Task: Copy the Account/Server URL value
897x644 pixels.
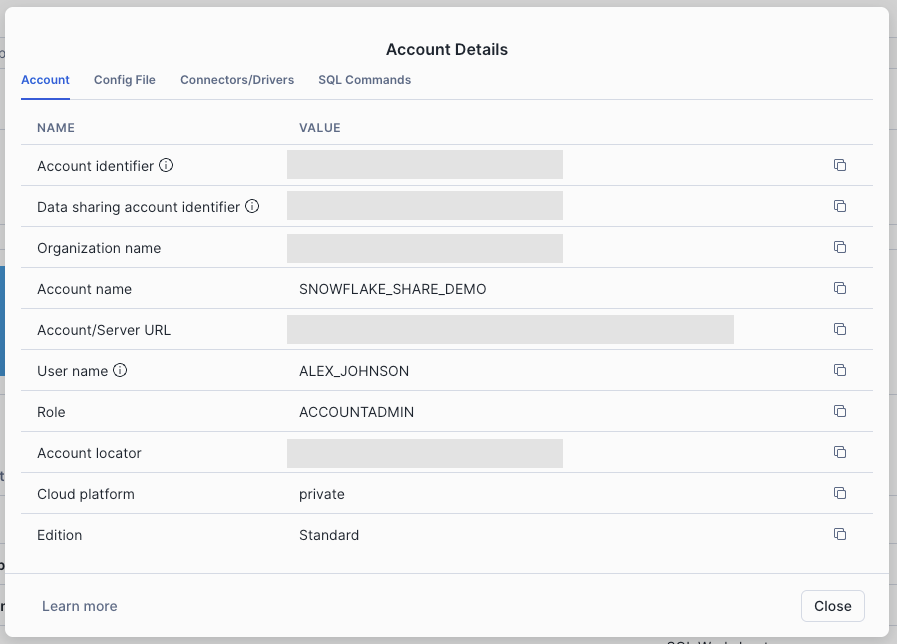Action: click(x=840, y=329)
